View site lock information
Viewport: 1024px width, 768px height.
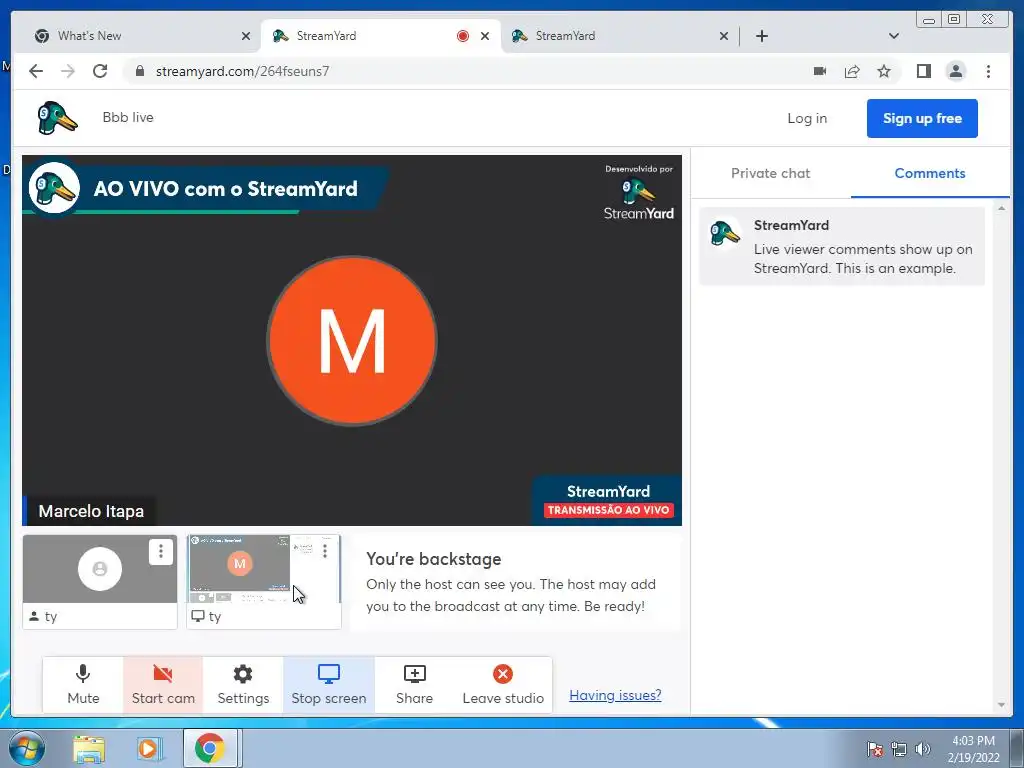click(139, 71)
